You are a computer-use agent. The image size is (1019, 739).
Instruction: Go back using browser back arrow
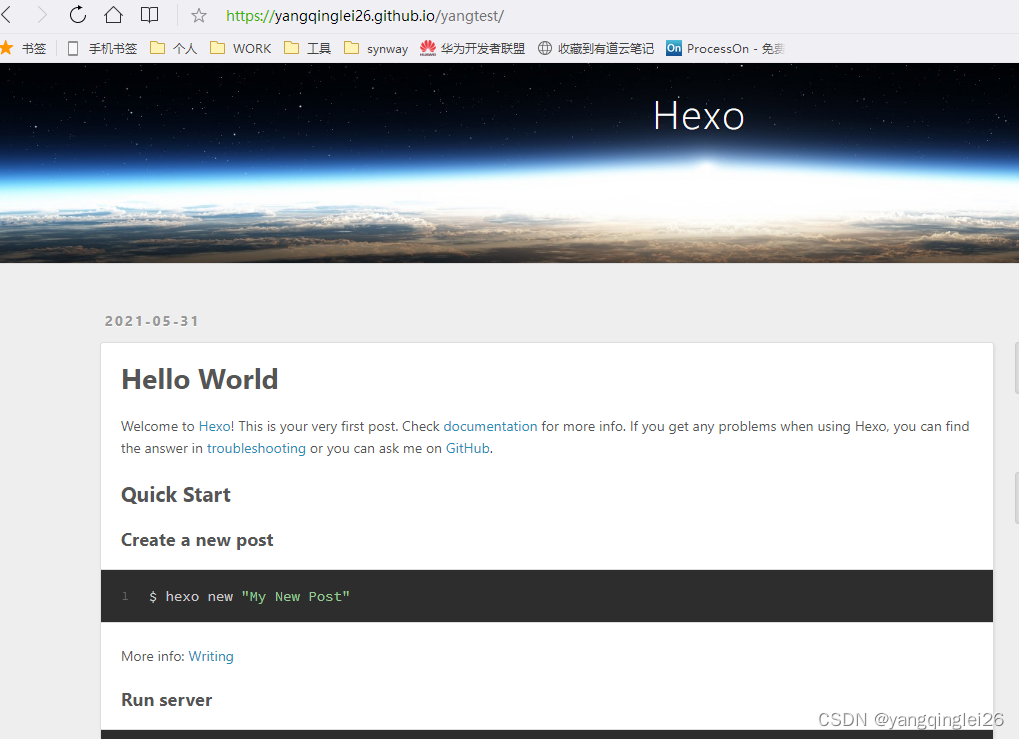click(x=6, y=15)
